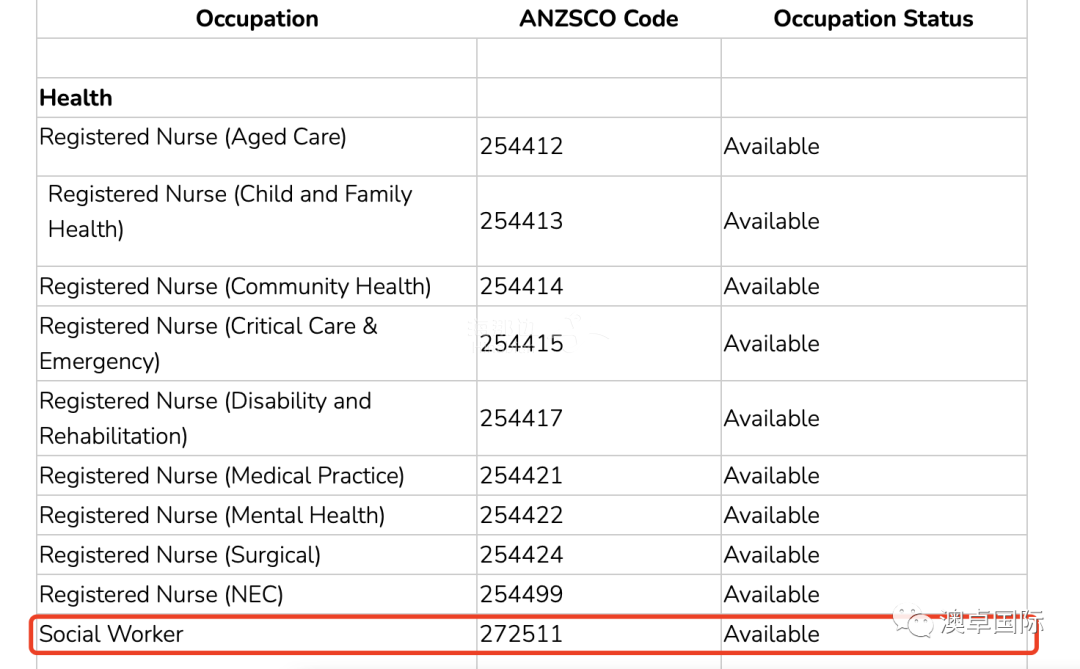
Task: Click ANZSCO code 254499
Action: tap(521, 595)
